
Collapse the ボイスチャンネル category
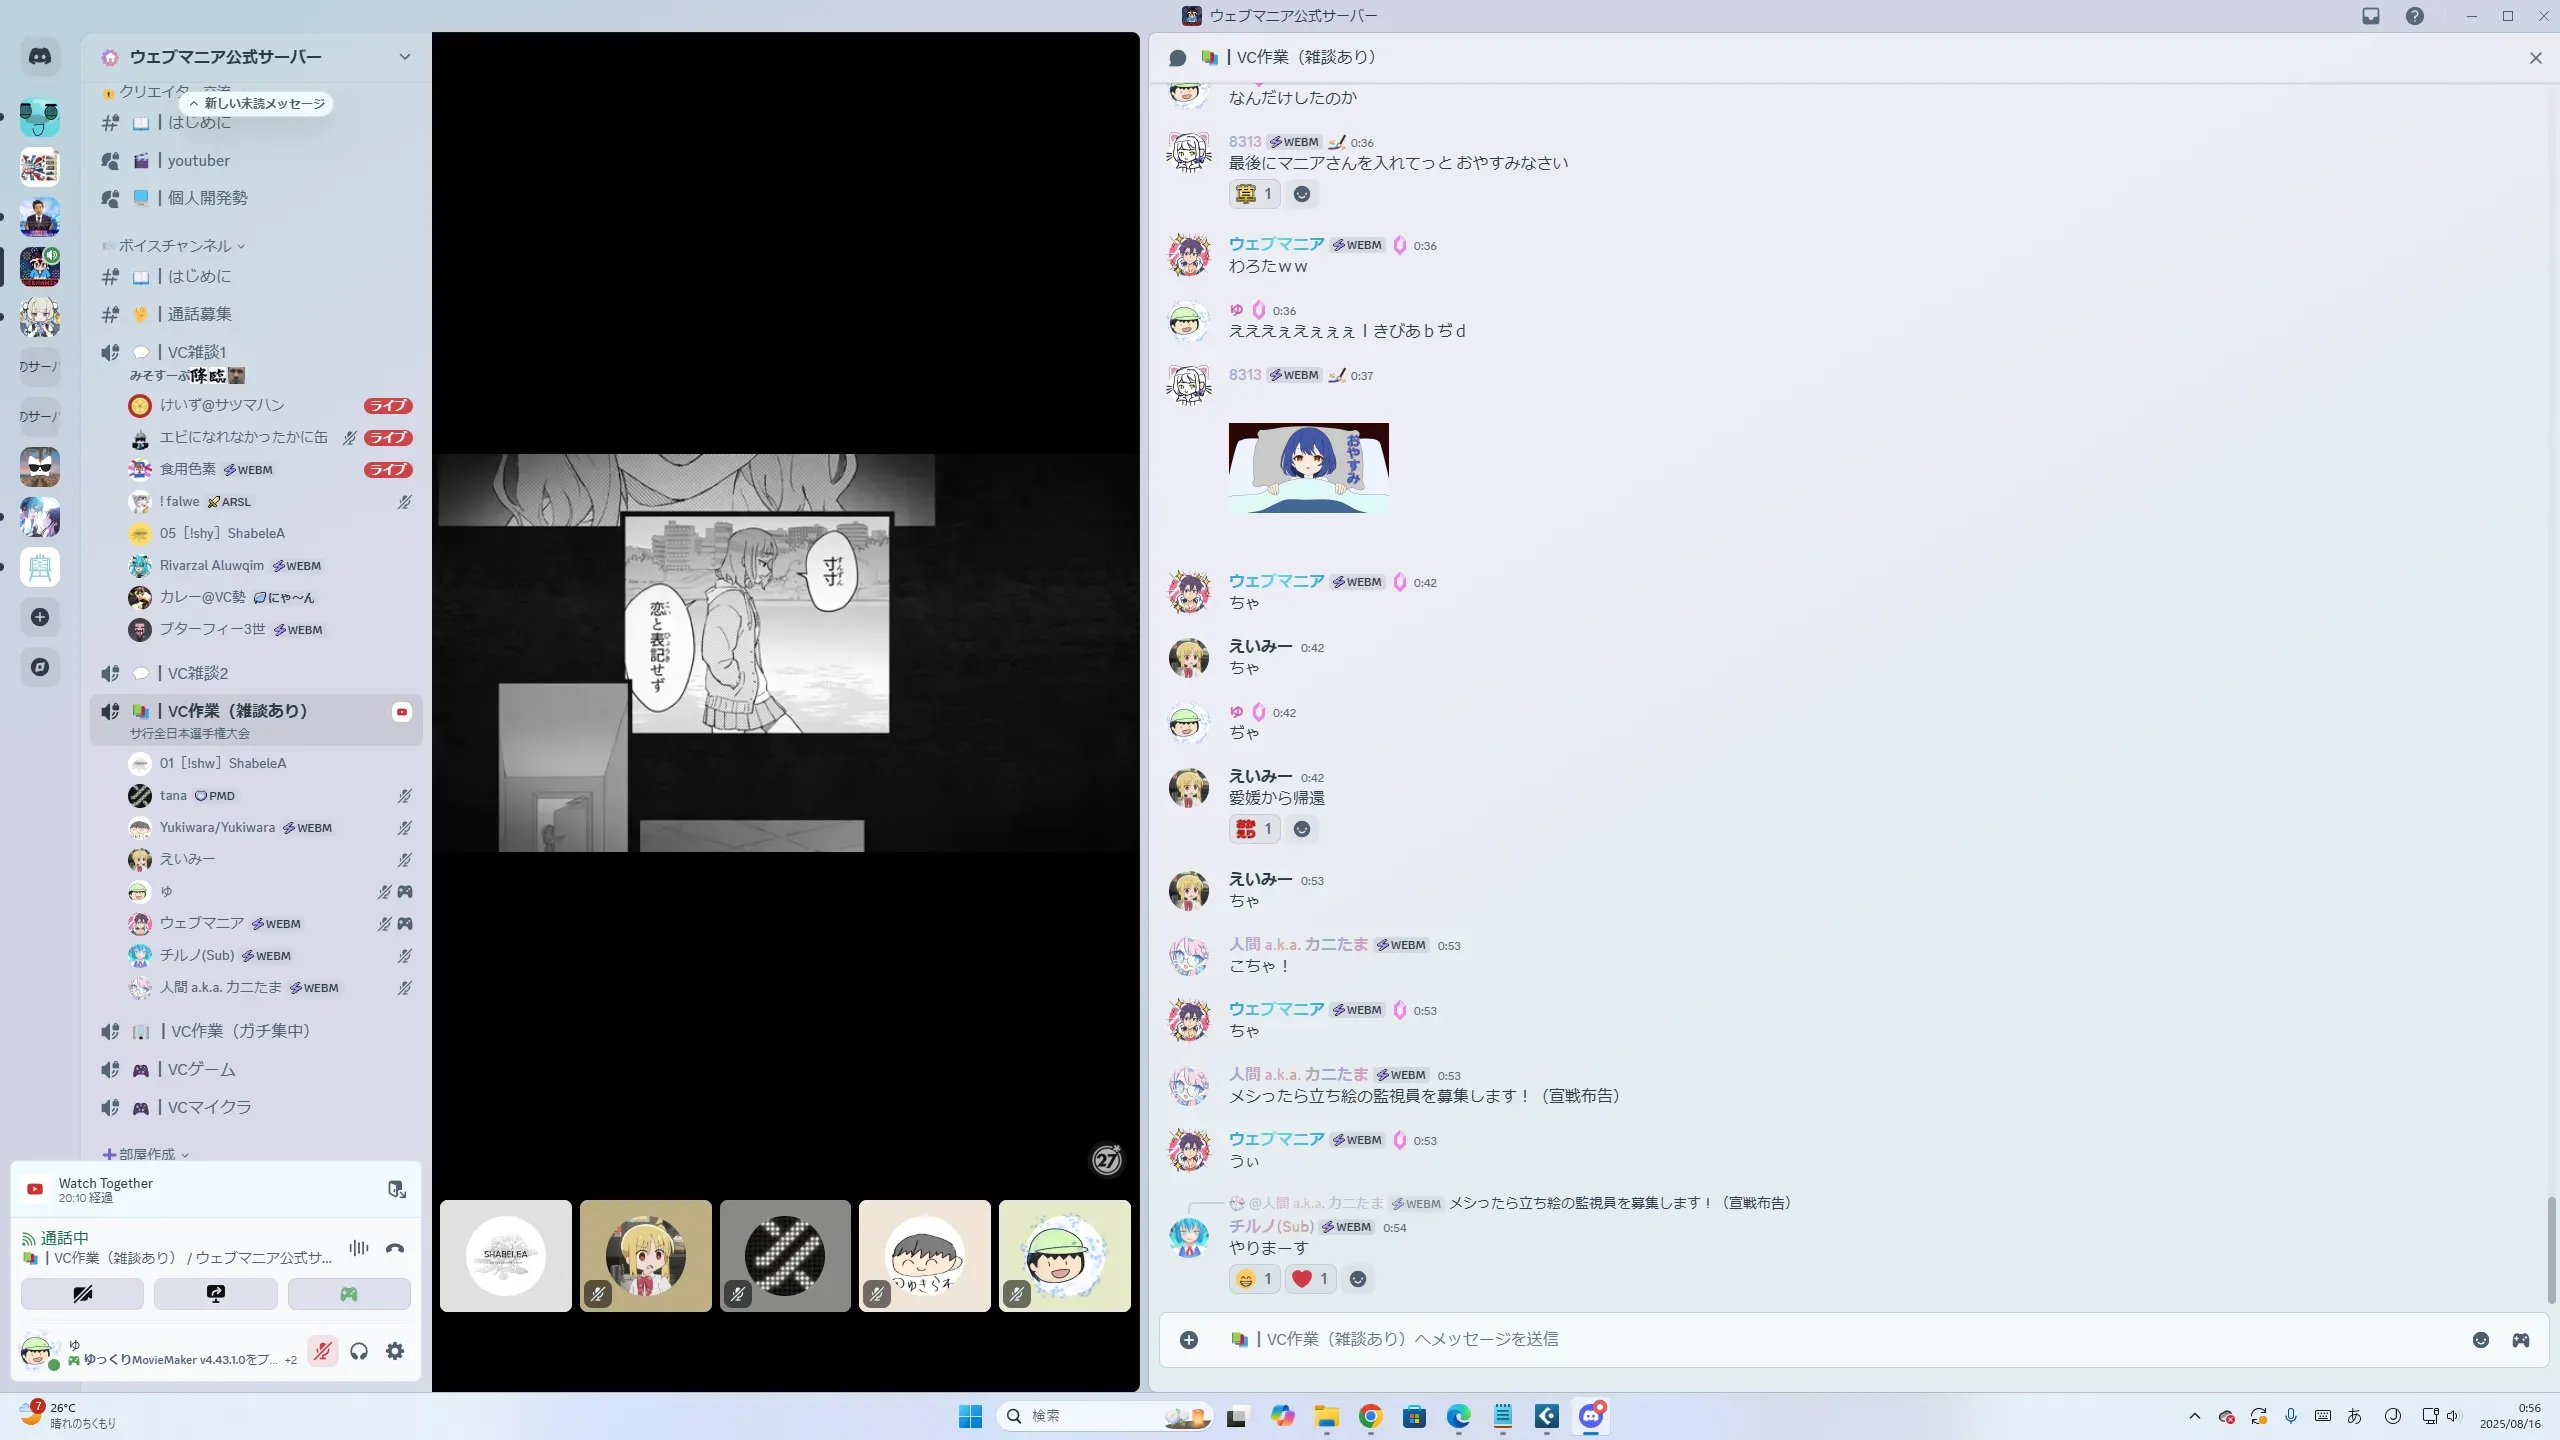pyautogui.click(x=175, y=246)
